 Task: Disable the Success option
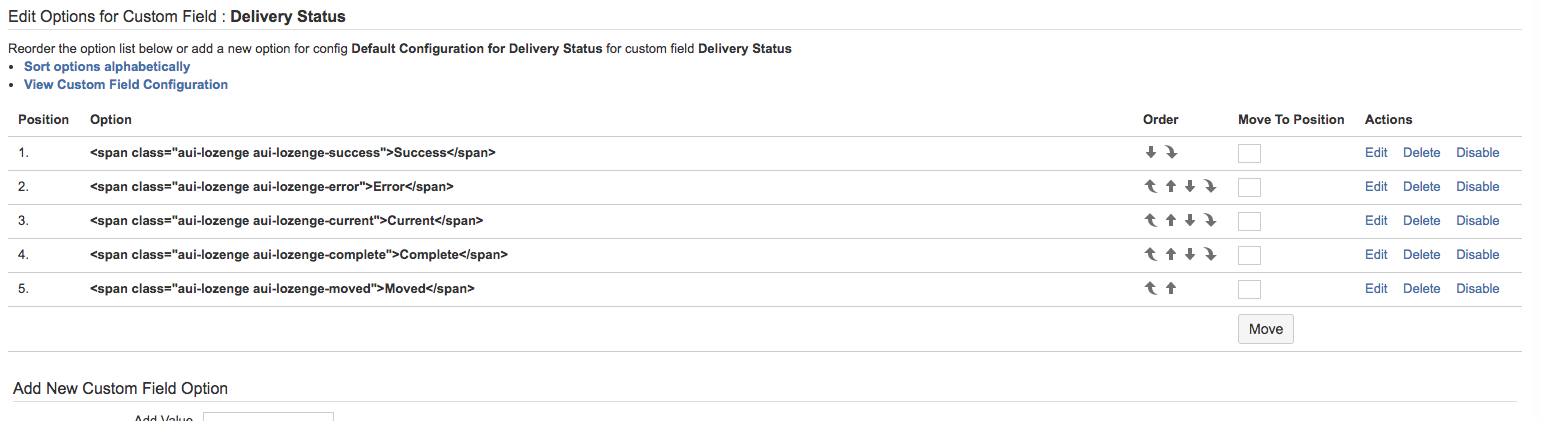click(1477, 153)
